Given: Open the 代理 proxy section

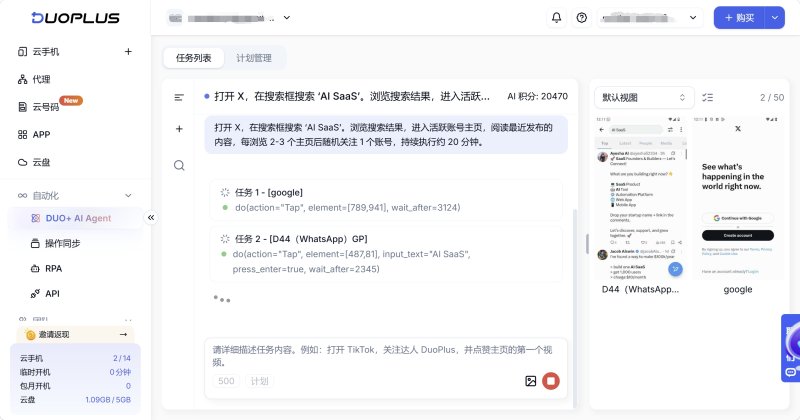Looking at the screenshot, I should pyautogui.click(x=34, y=79).
